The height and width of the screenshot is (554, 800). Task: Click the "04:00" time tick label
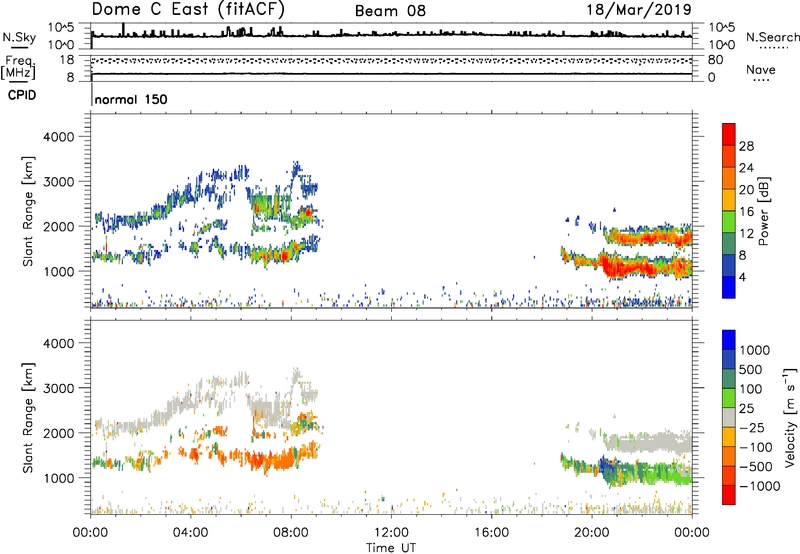pos(190,533)
